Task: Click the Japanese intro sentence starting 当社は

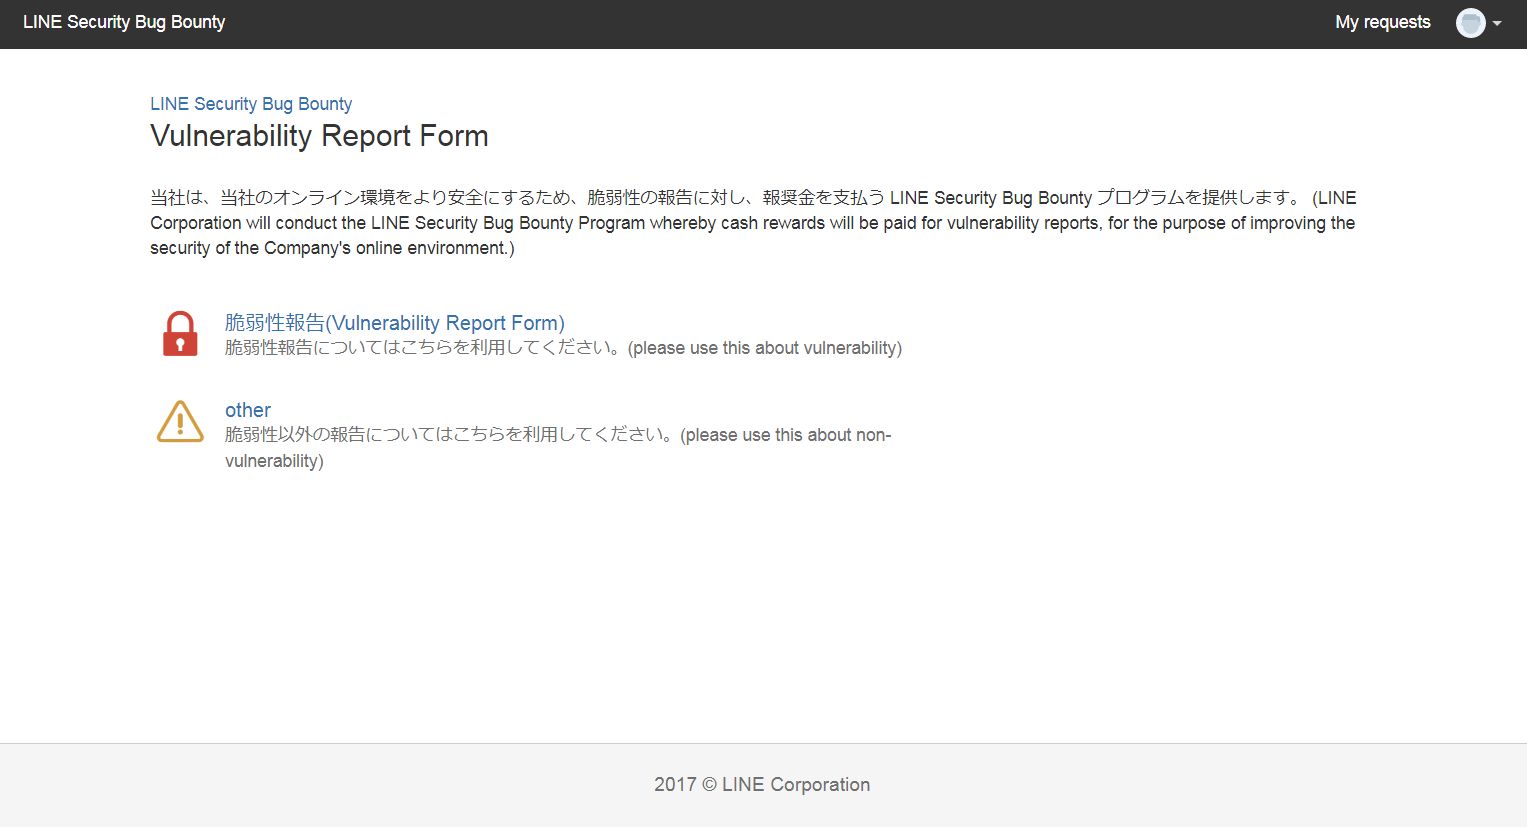Action: (726, 198)
